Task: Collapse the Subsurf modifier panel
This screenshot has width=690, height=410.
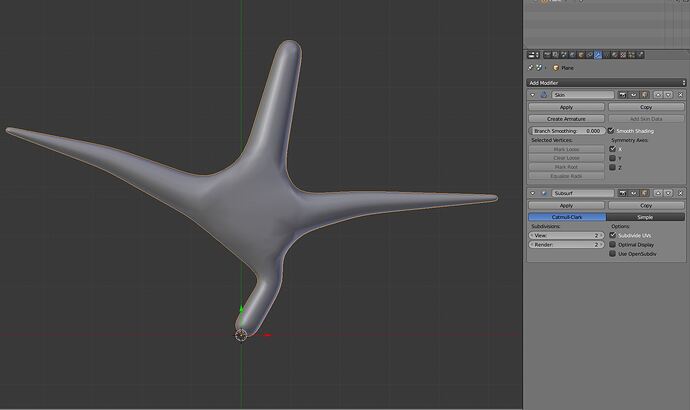Action: pos(532,193)
